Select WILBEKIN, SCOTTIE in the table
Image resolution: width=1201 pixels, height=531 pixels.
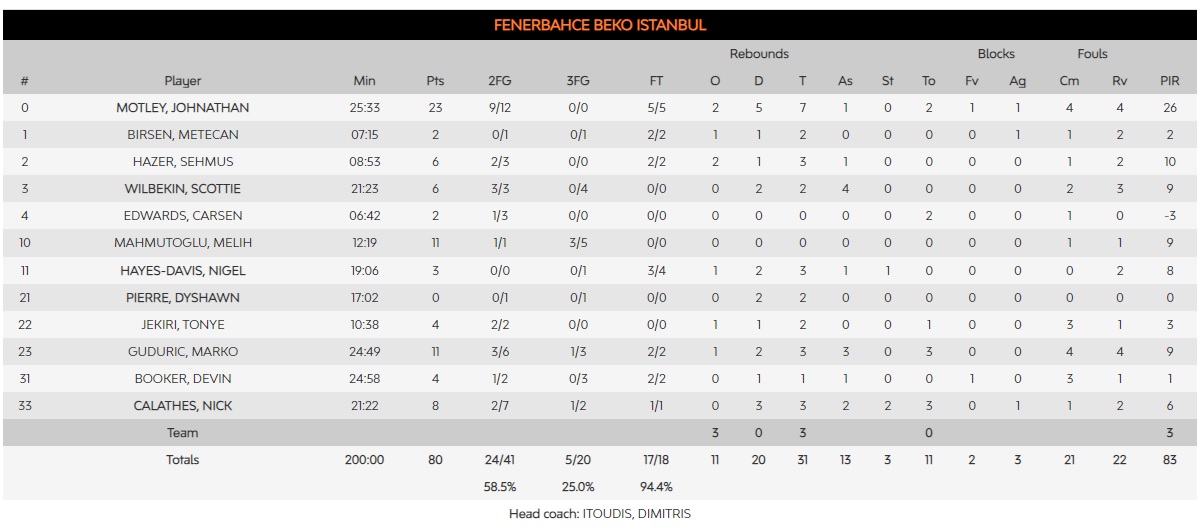pos(183,189)
